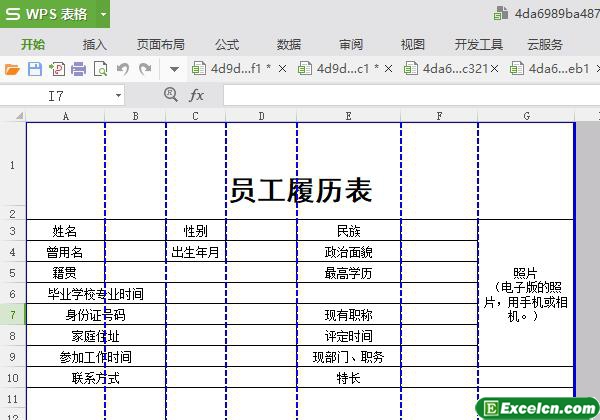The width and height of the screenshot is (600, 420).
Task: Click the cell labeled 现有职称
Action: click(x=349, y=315)
